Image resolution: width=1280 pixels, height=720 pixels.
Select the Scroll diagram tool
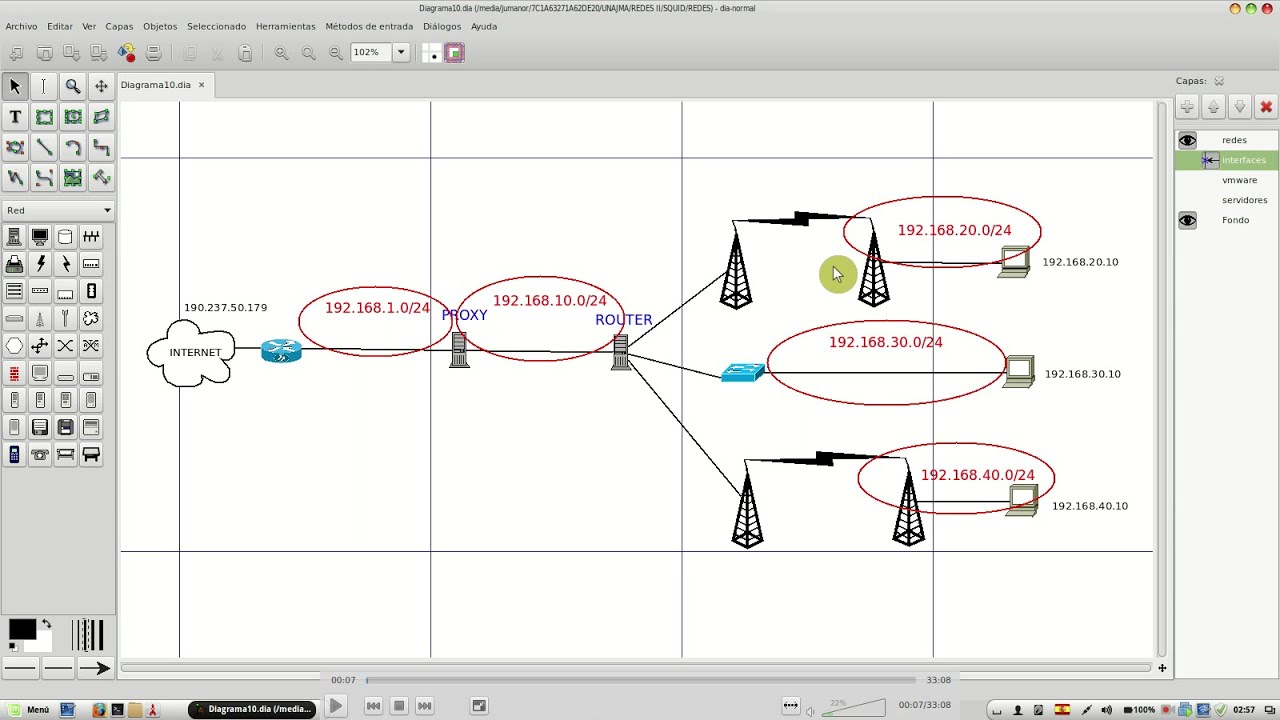pos(101,86)
